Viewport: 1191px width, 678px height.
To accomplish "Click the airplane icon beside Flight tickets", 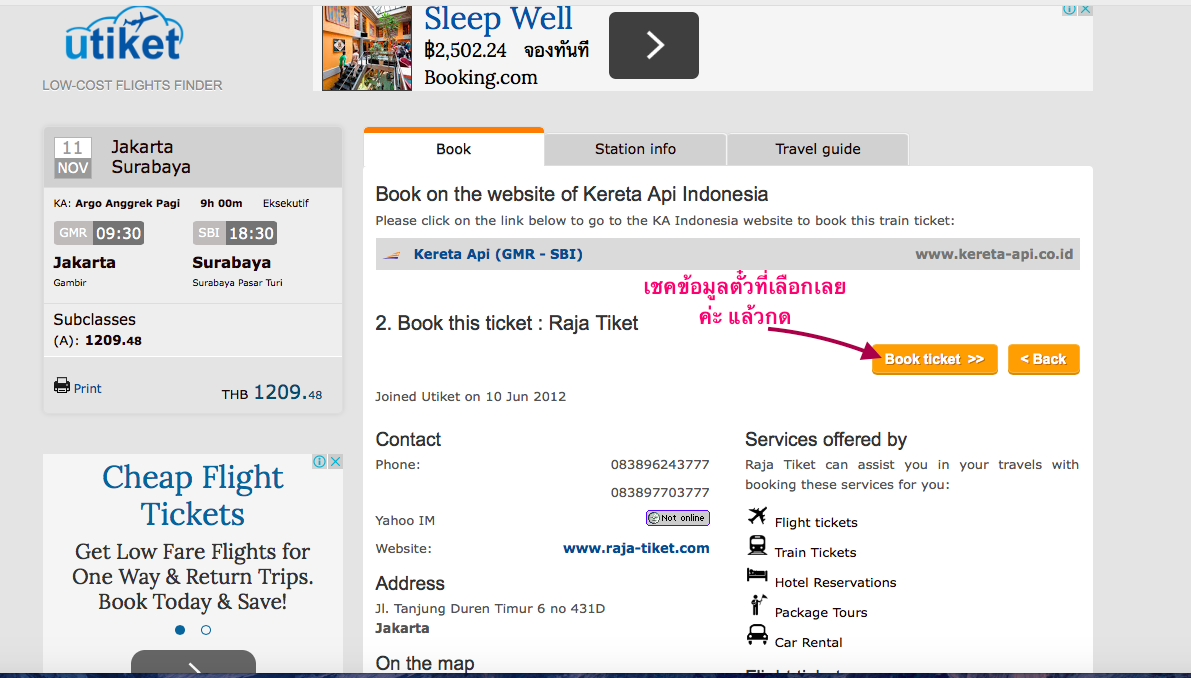I will [757, 516].
